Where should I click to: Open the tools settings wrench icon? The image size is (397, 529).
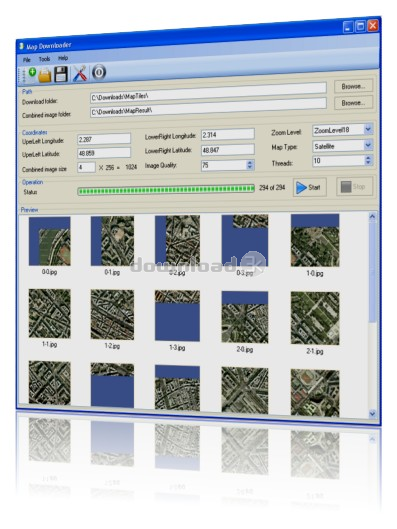(80, 74)
